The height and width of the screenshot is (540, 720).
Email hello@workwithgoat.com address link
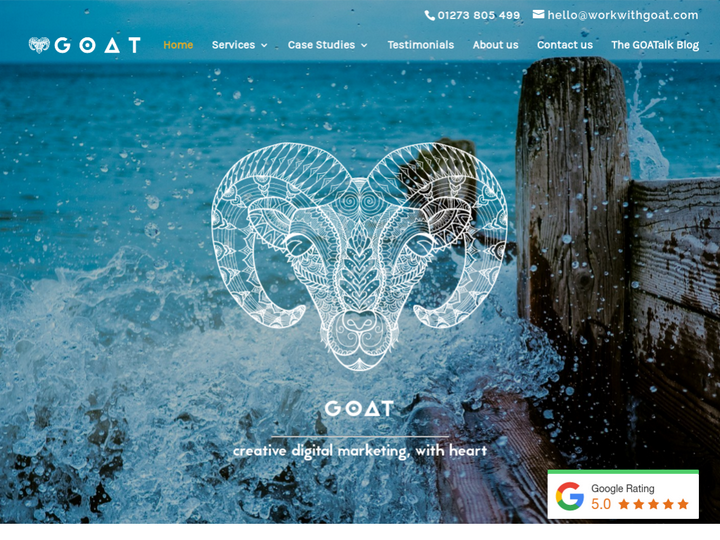point(623,15)
